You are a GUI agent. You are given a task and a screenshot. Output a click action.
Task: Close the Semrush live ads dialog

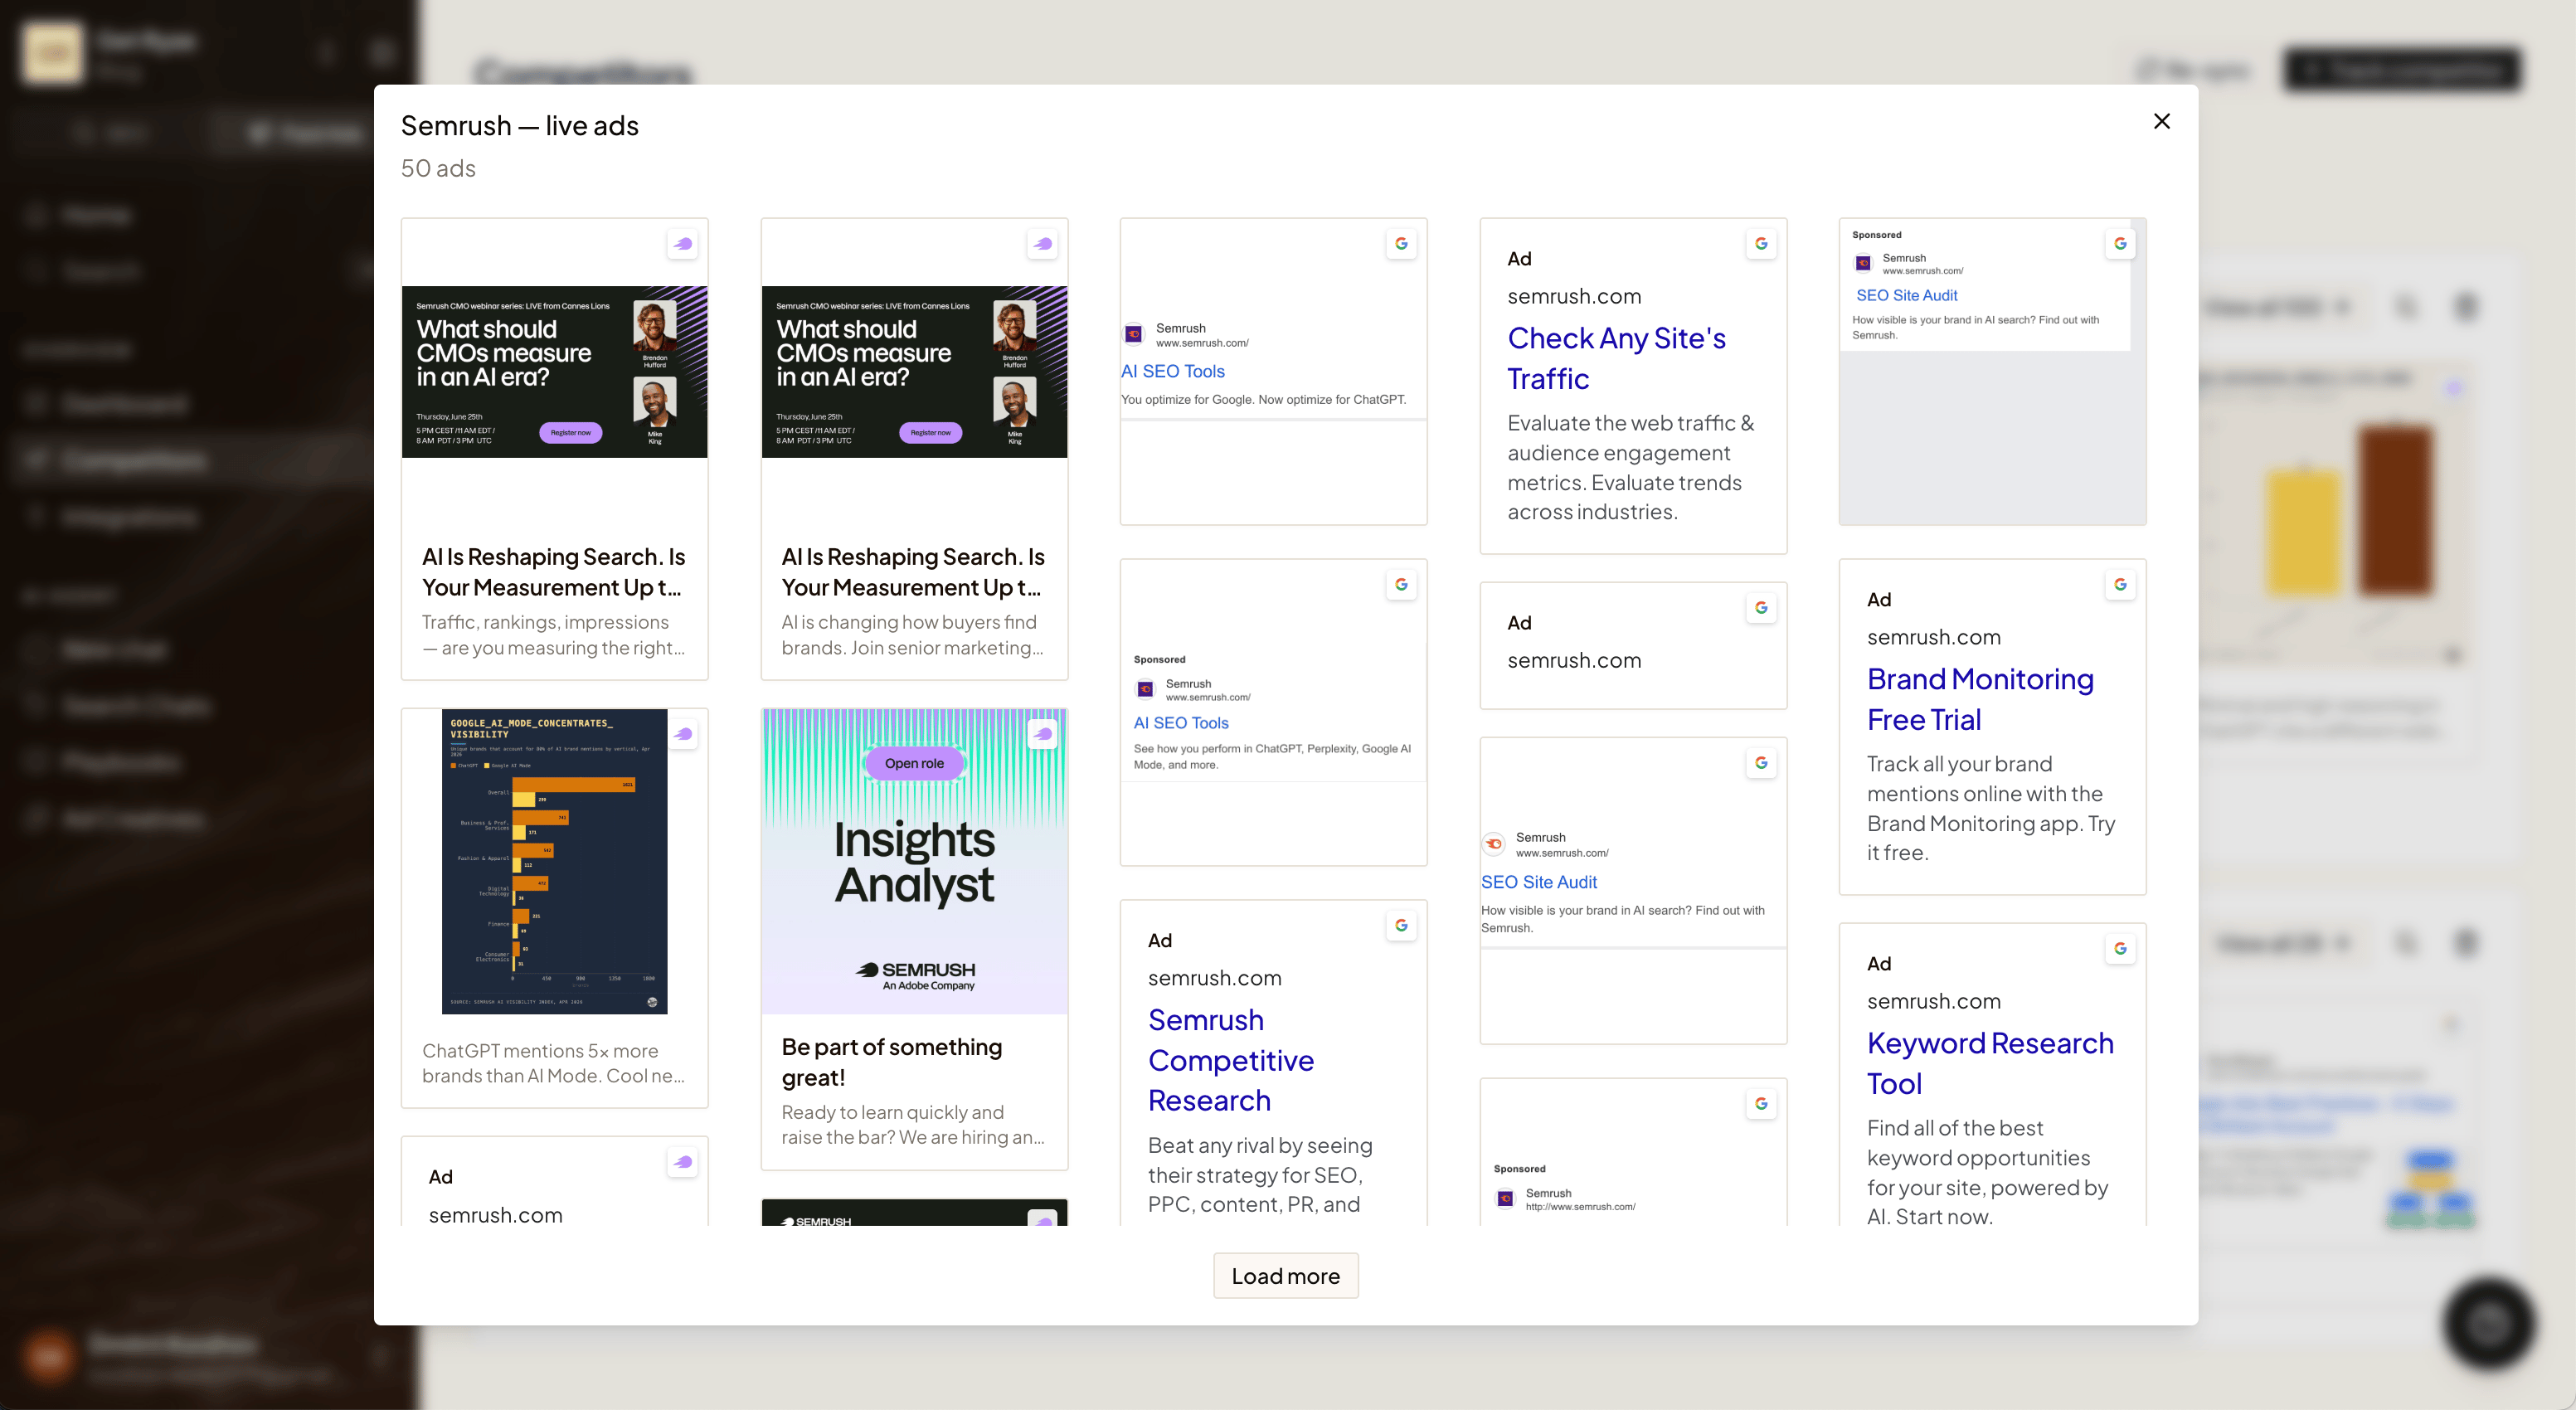click(2161, 121)
